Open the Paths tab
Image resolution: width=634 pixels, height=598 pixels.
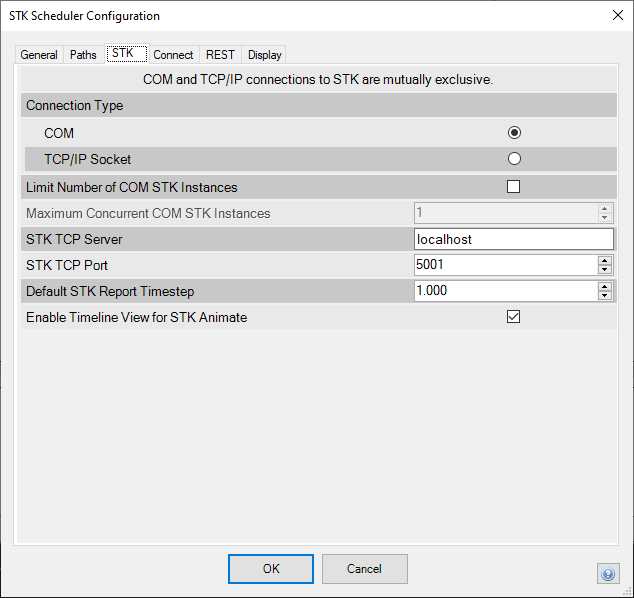click(x=83, y=55)
